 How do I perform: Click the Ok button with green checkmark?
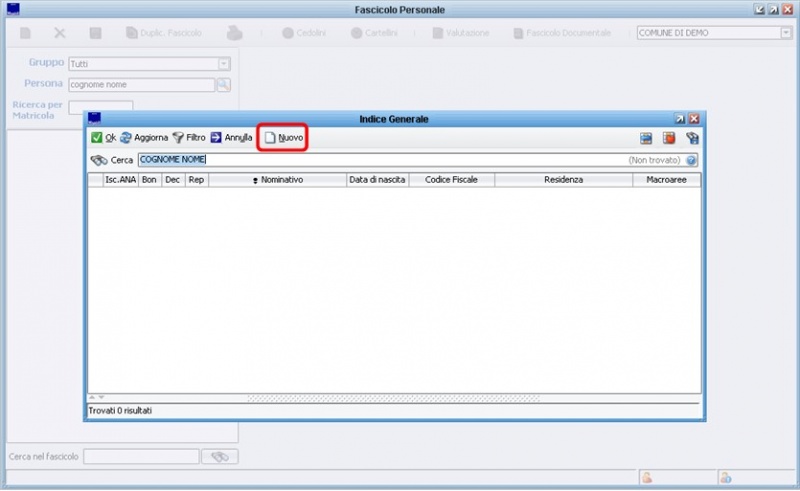[104, 138]
